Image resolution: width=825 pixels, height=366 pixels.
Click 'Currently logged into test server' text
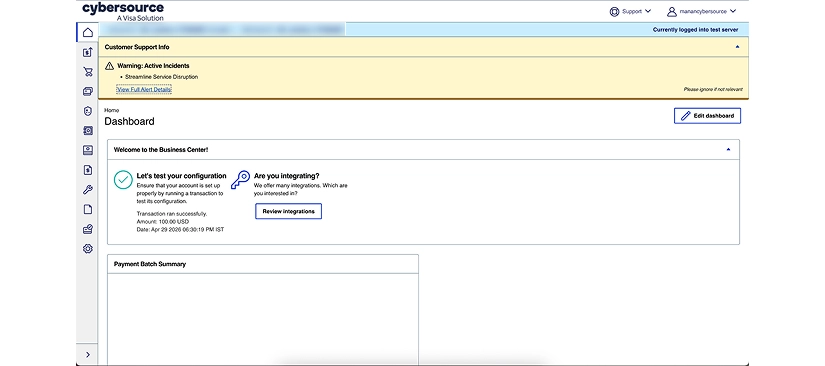click(x=696, y=30)
